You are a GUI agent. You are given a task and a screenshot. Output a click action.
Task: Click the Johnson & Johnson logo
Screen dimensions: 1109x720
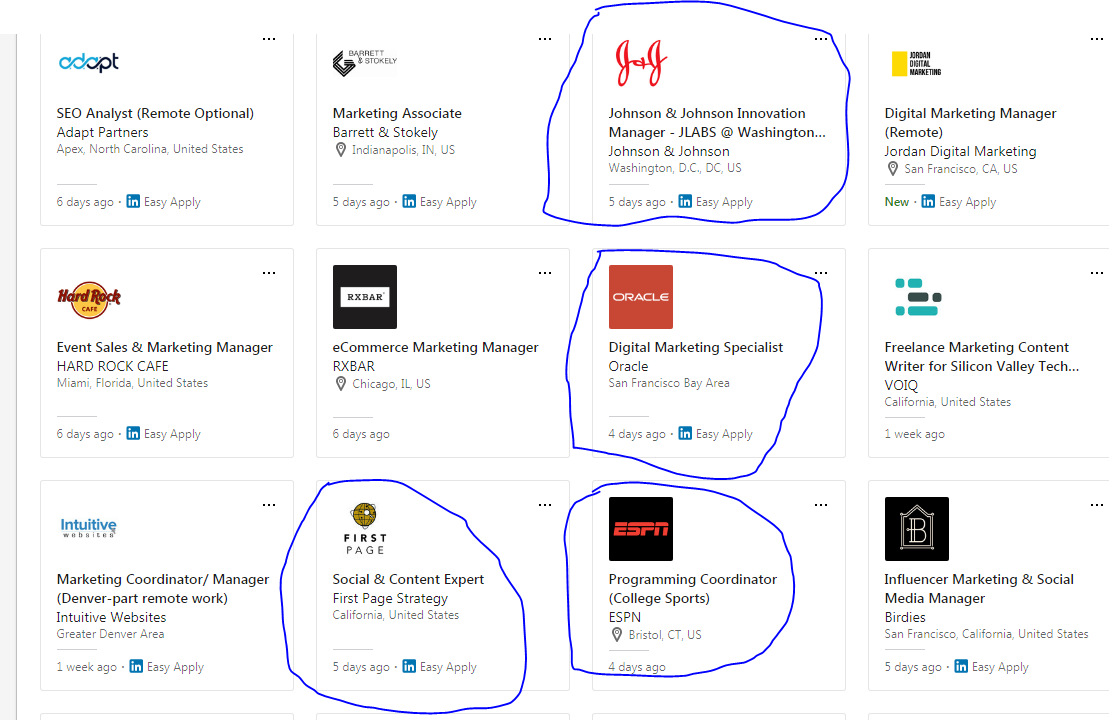click(640, 60)
